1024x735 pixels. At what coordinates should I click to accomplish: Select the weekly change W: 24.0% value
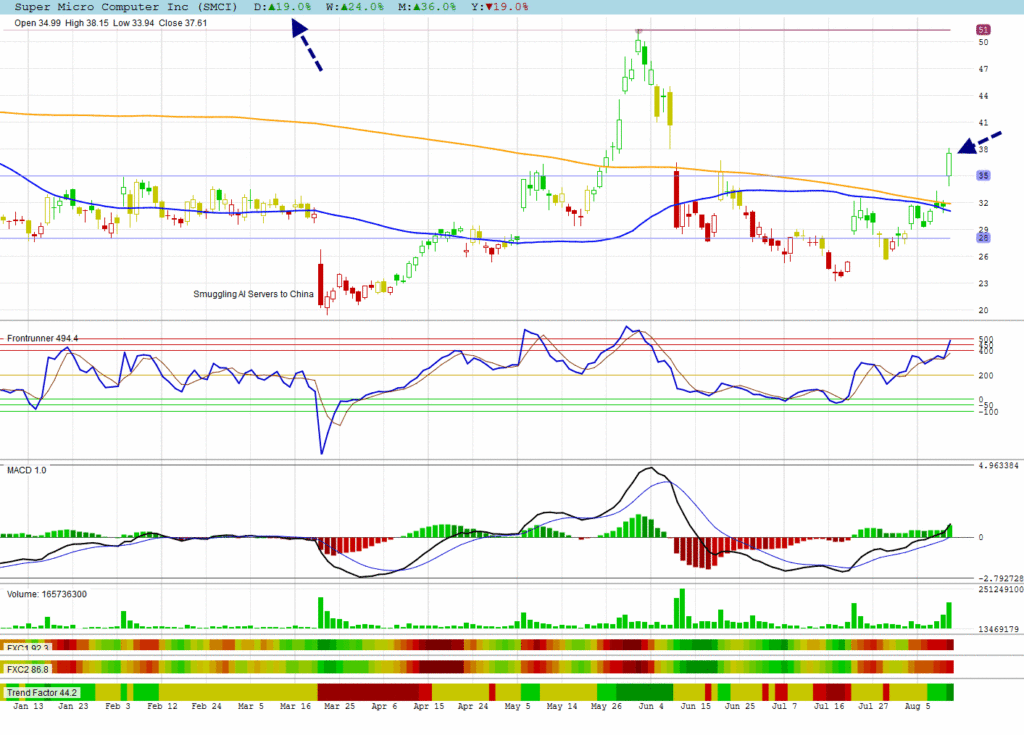click(355, 7)
